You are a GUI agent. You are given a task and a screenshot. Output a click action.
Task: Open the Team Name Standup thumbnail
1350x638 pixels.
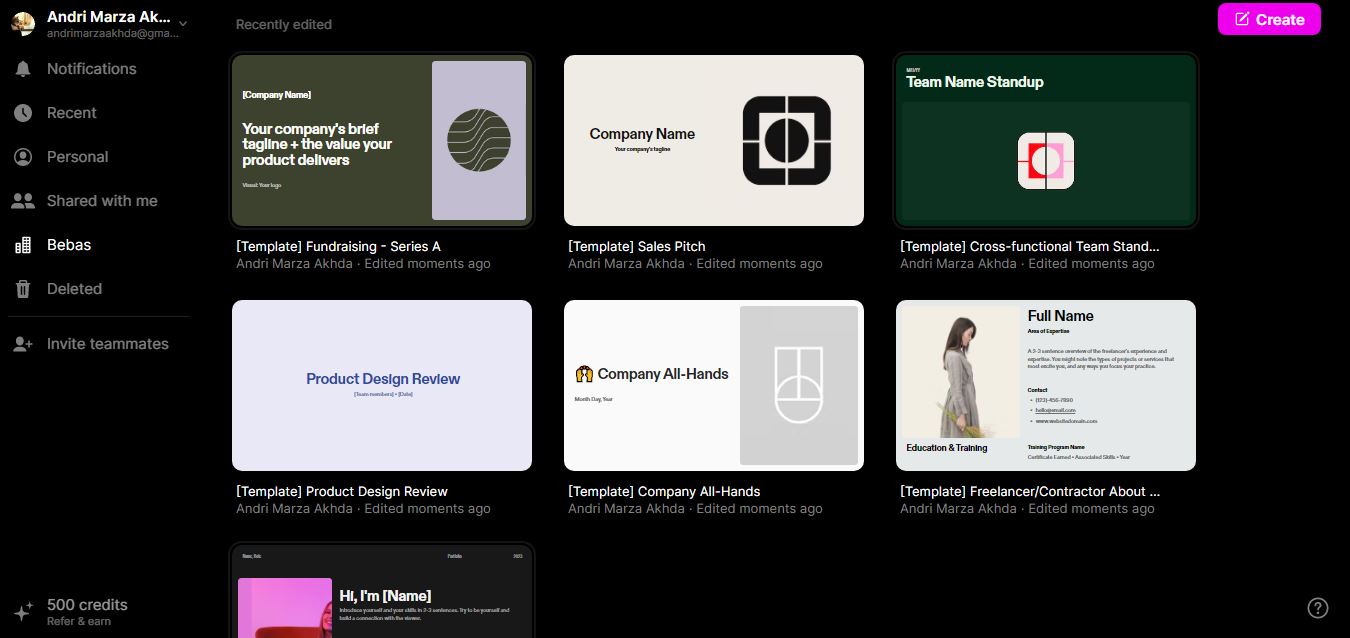tap(1046, 140)
